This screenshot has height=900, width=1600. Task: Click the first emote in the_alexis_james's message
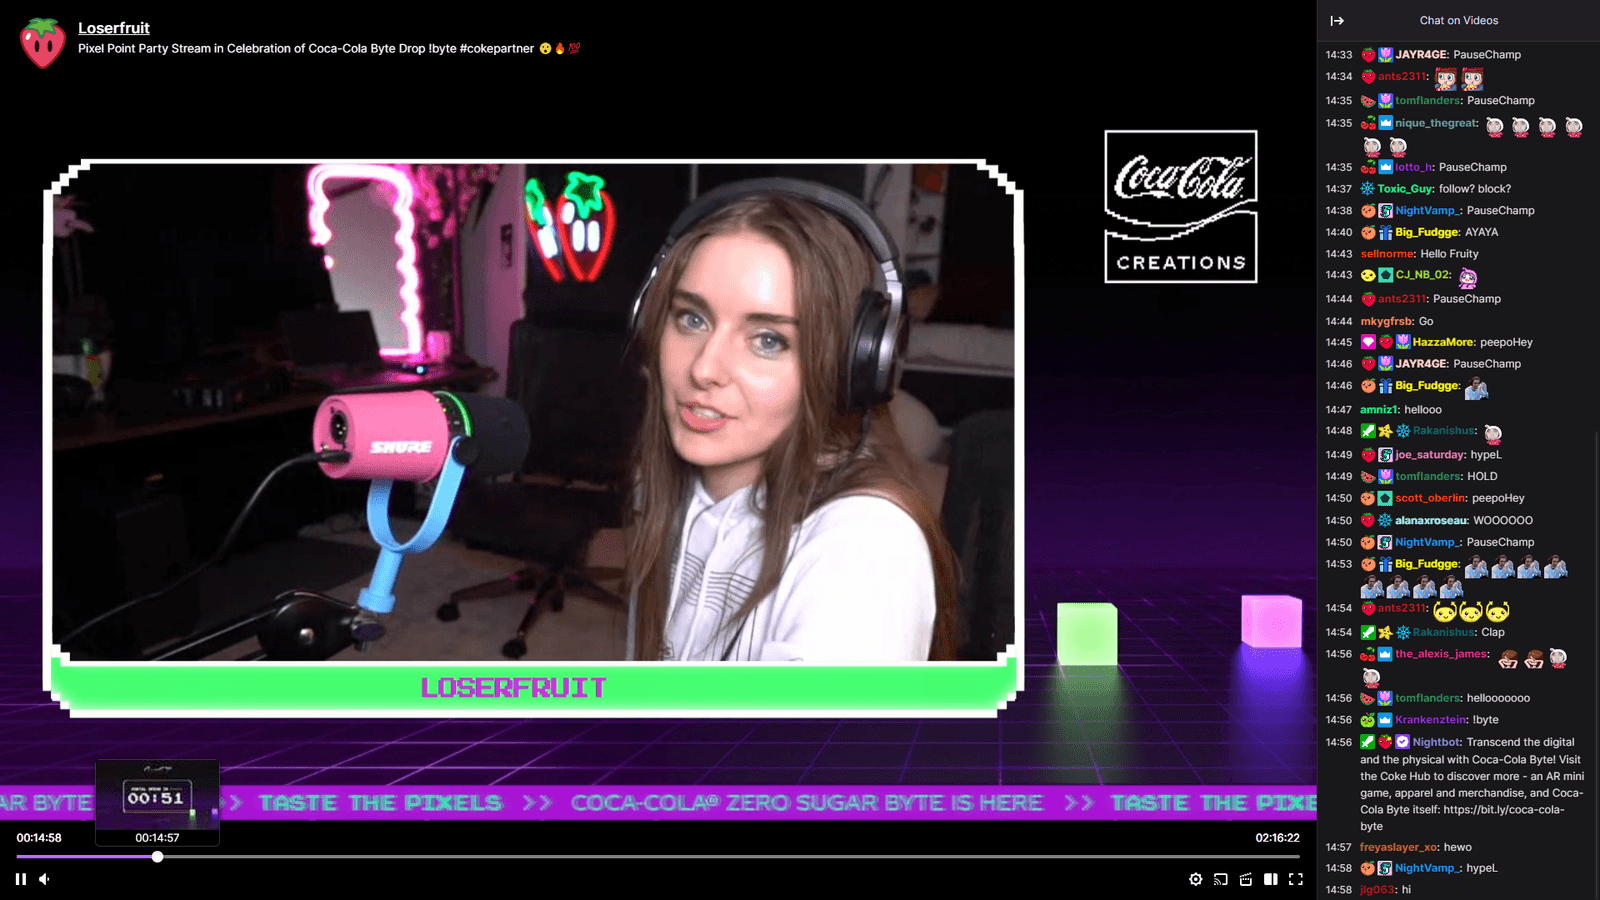1508,658
